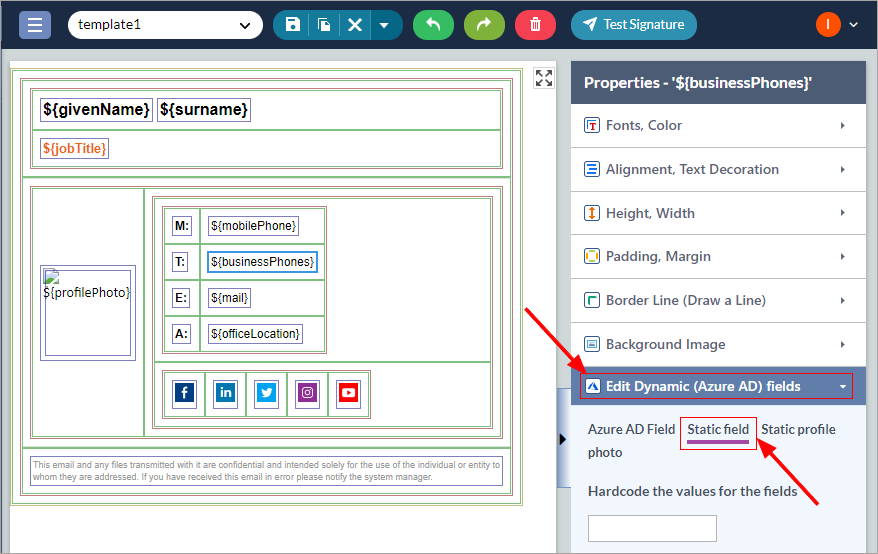Collapse the properties panel side arrow

[563, 438]
